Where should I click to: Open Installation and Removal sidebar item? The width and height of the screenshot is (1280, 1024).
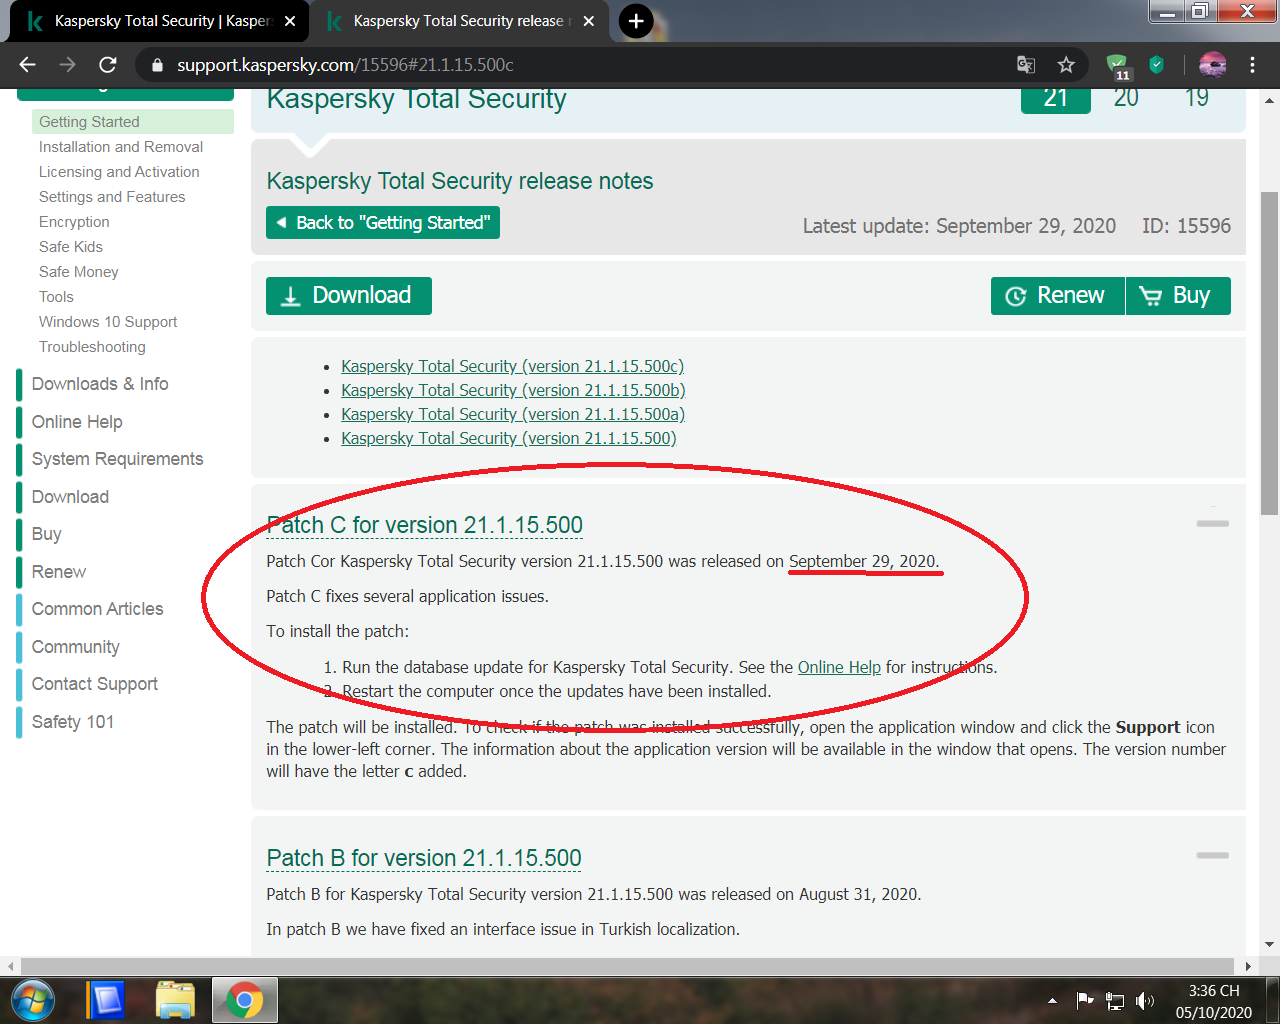tap(121, 147)
